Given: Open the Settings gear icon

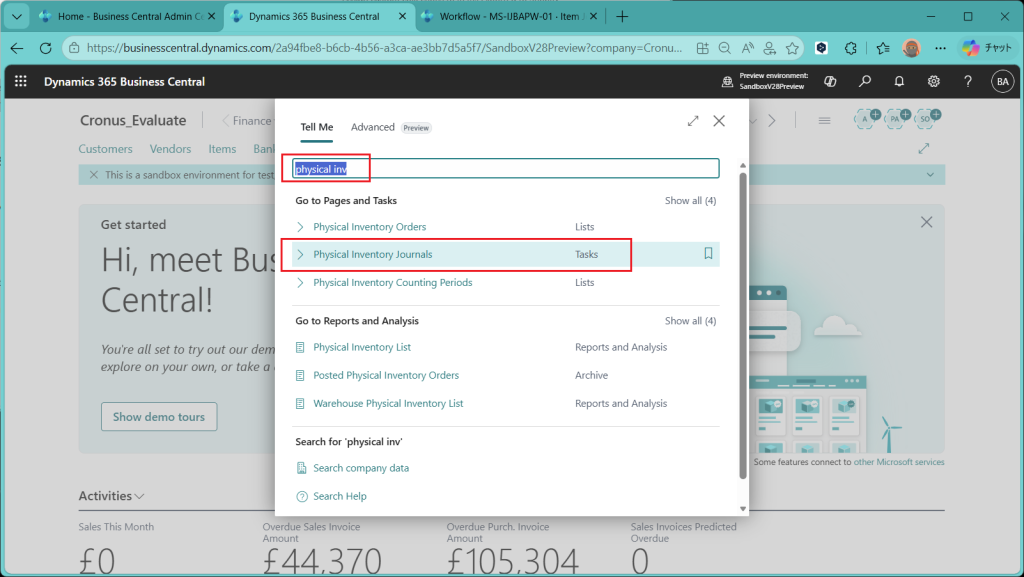Looking at the screenshot, I should point(933,82).
